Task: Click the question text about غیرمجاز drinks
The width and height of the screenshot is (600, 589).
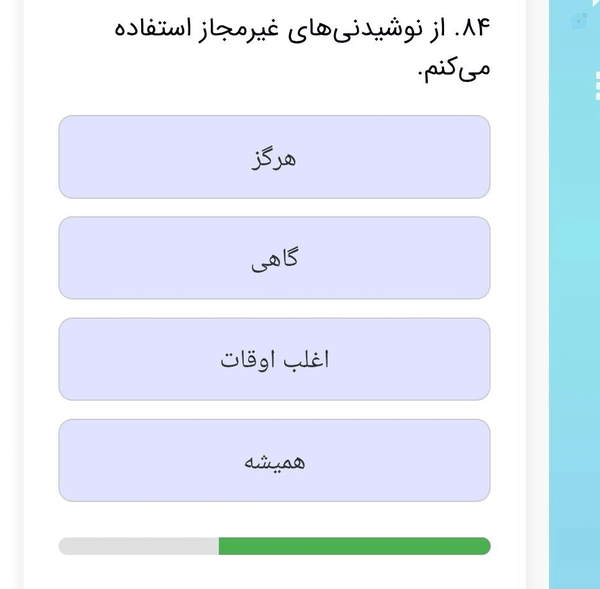Action: coord(302,48)
